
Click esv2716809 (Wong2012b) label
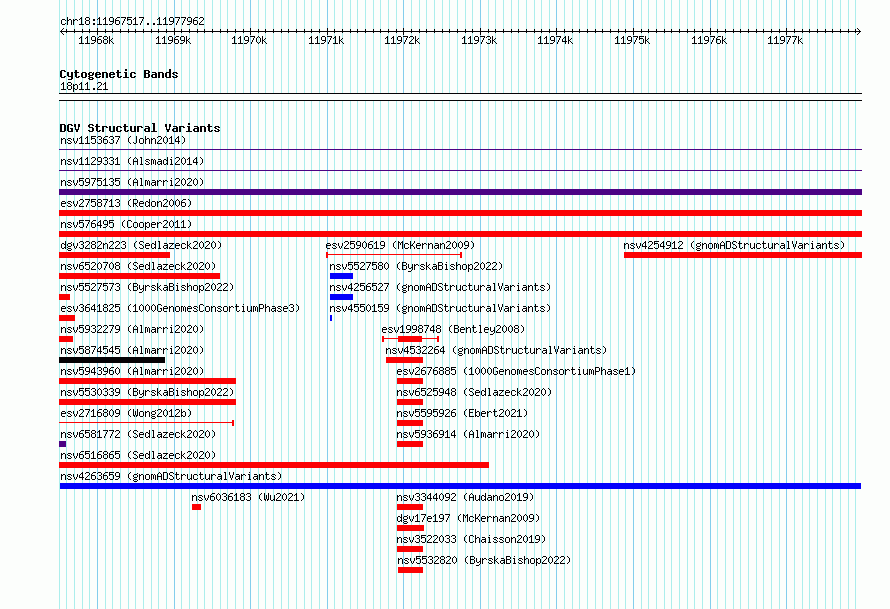coord(126,413)
